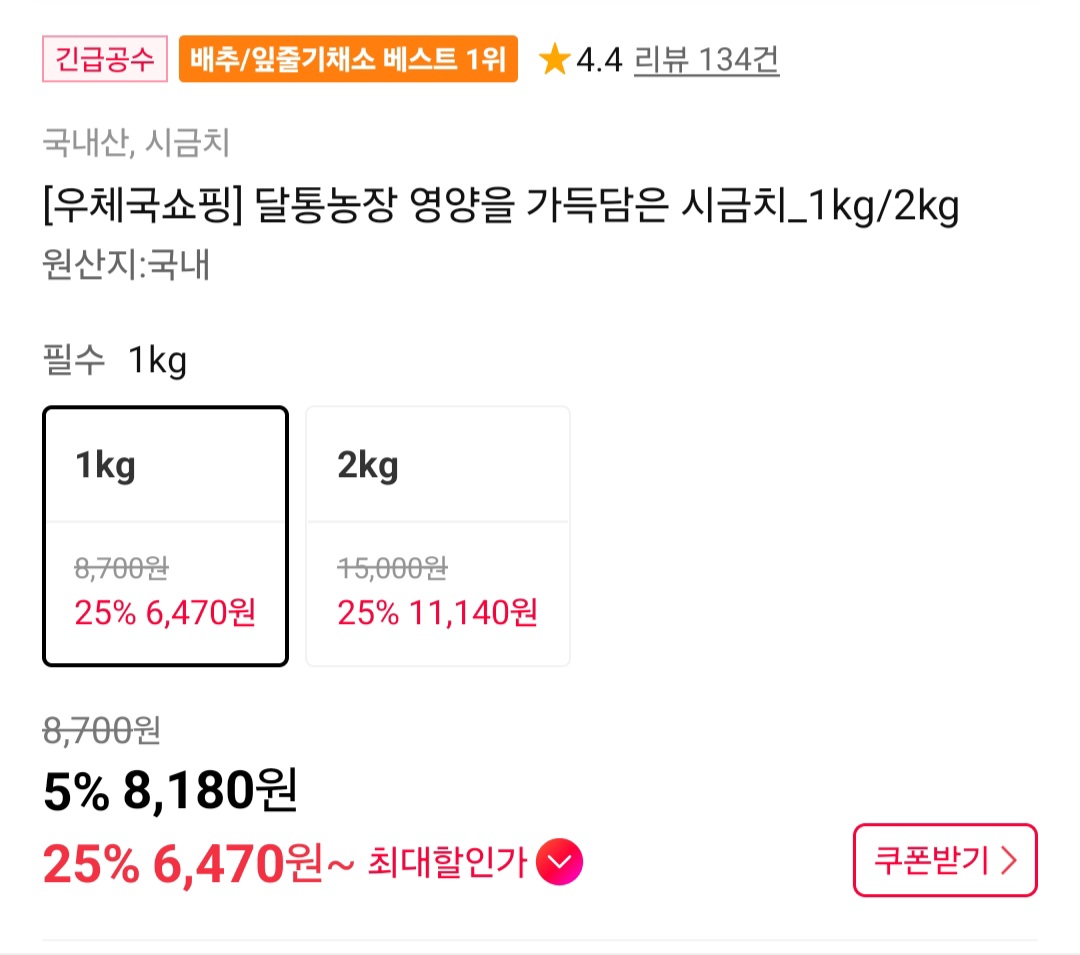Select the 1kg option card

(165, 535)
